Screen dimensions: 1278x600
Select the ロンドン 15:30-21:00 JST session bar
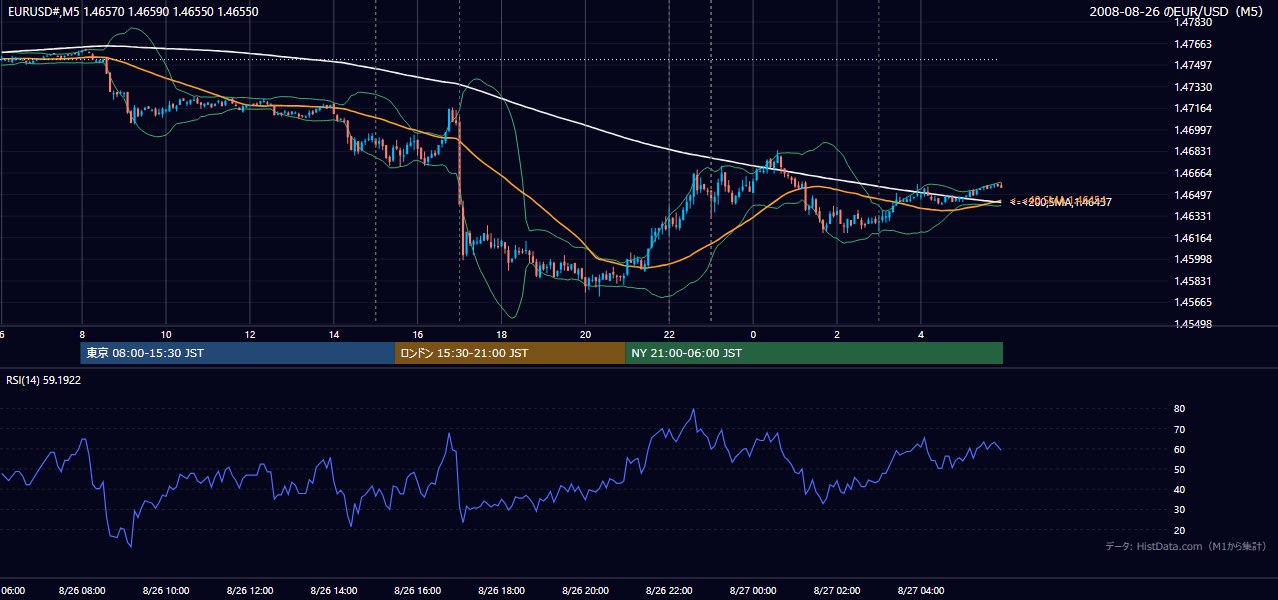pos(510,353)
